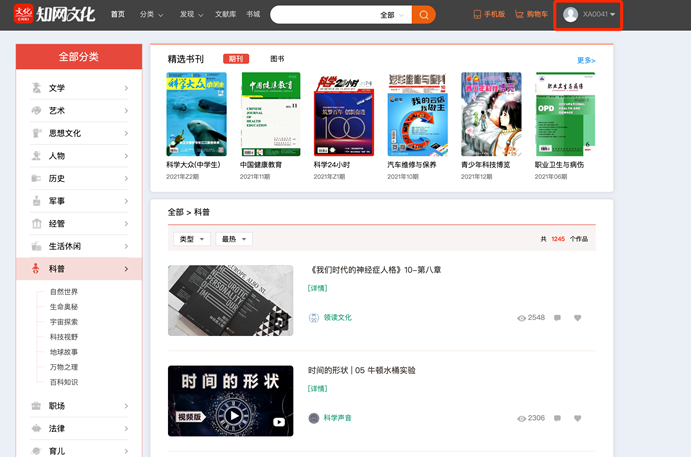Select the 万物之理 subcategory
This screenshot has height=457, width=691.
[64, 367]
